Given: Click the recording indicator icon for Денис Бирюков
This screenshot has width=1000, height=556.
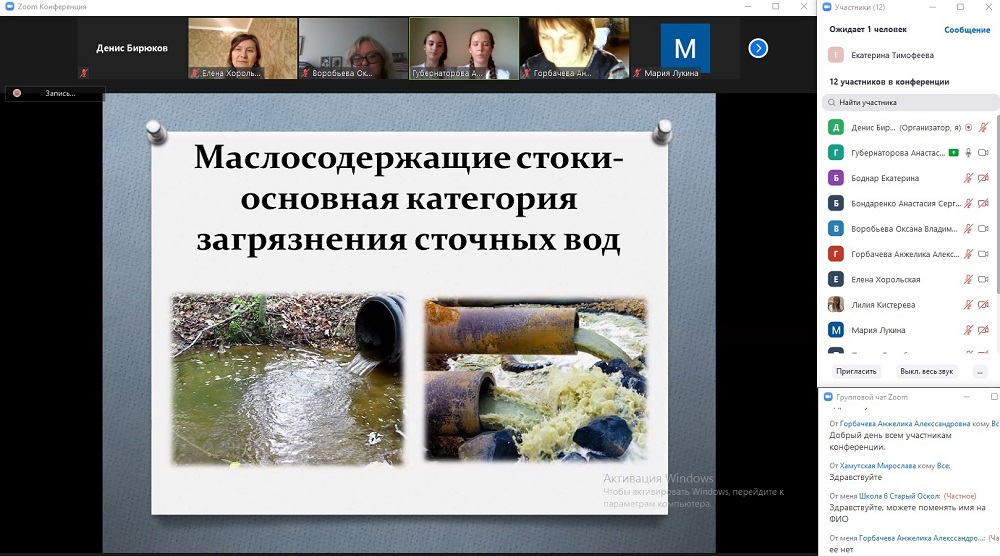Looking at the screenshot, I should pos(968,127).
